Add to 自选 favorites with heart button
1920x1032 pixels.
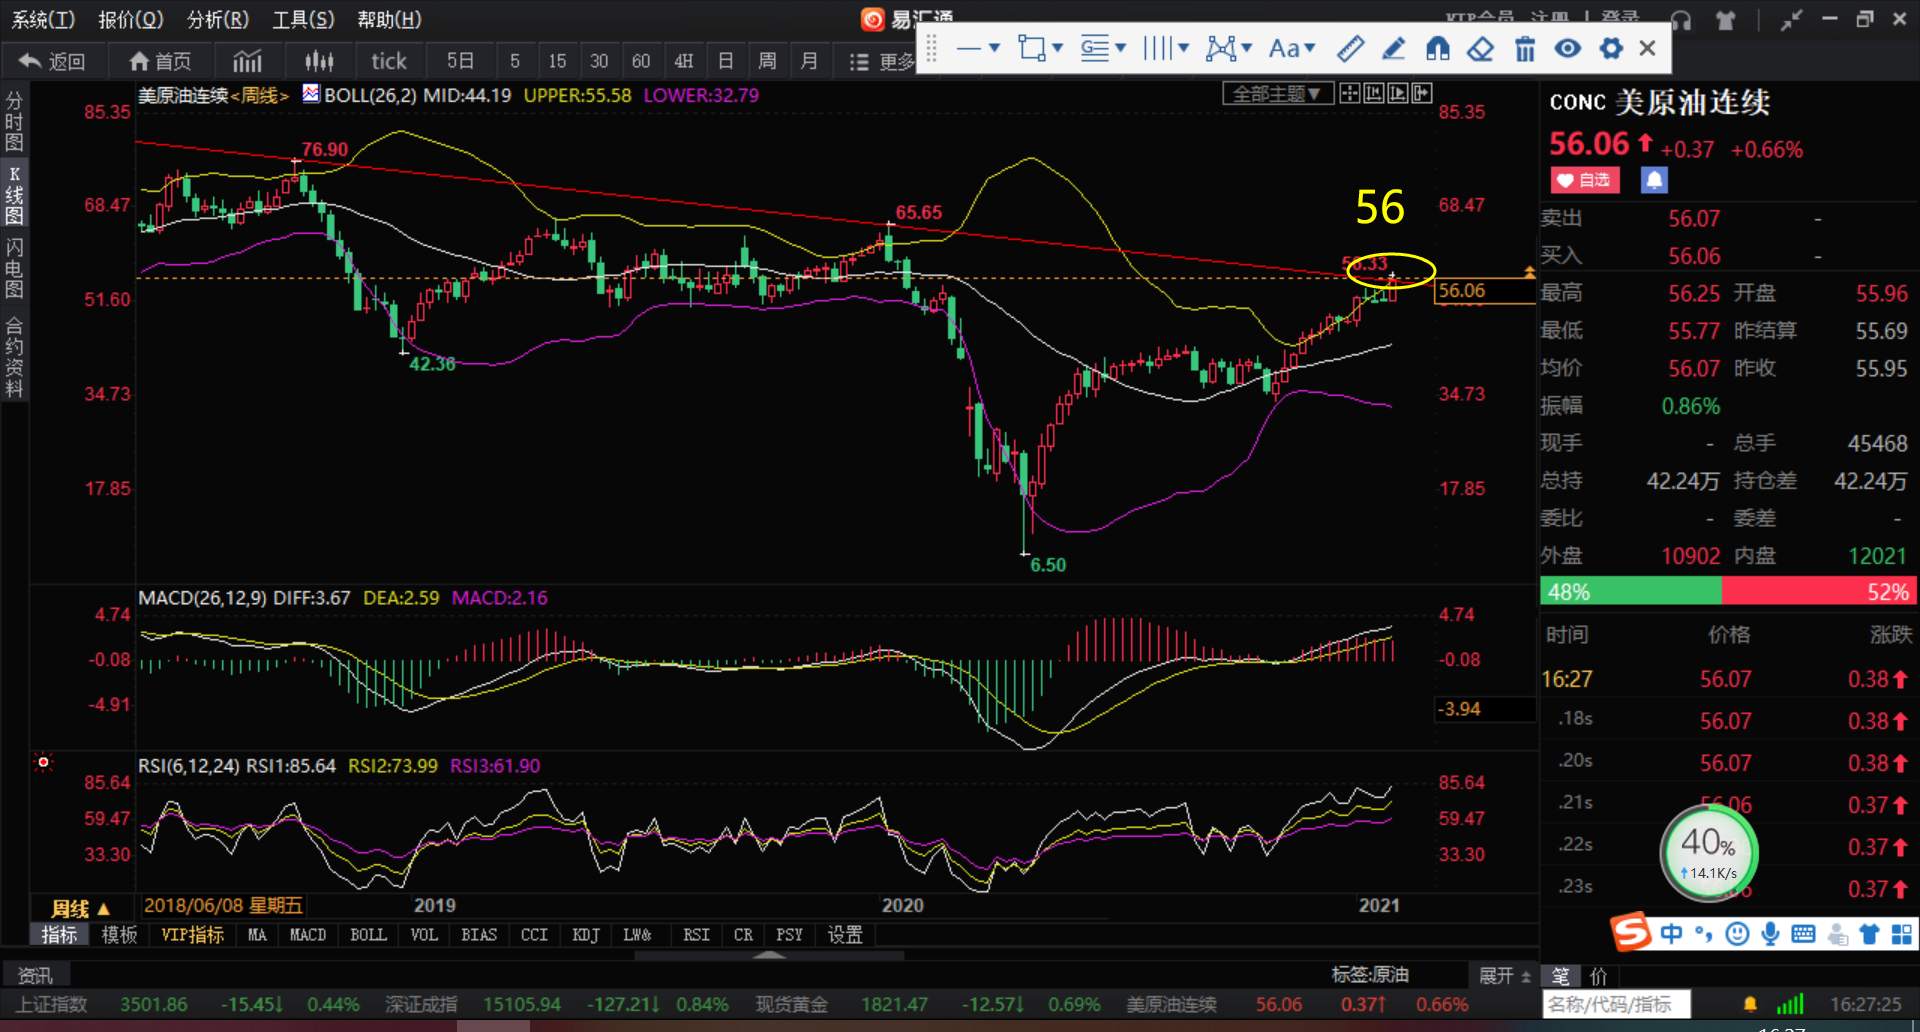(1584, 180)
